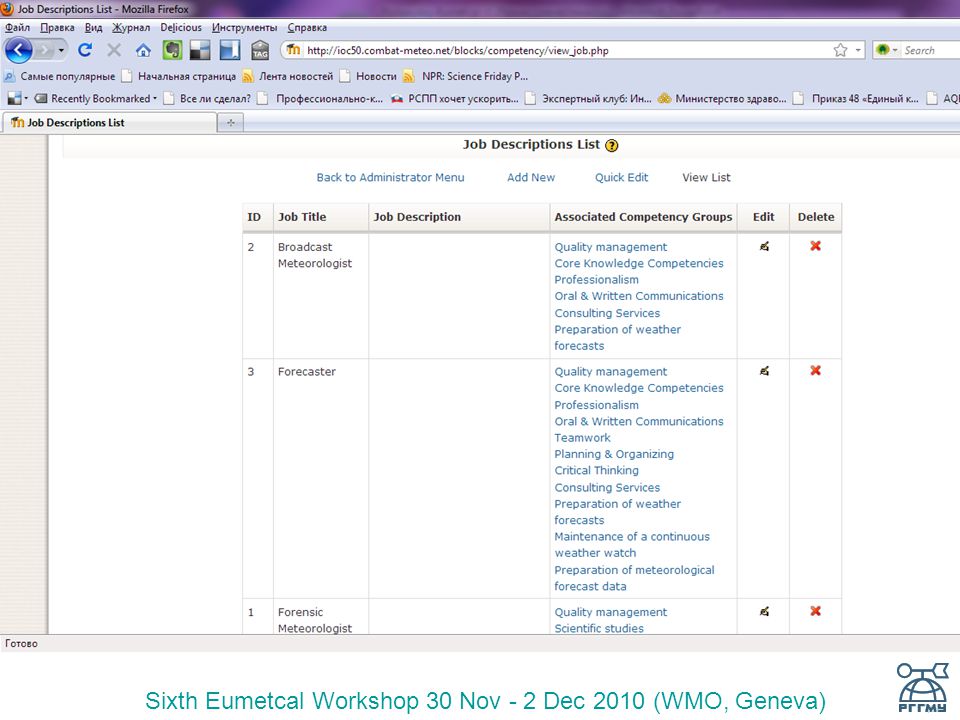The image size is (960, 720).
Task: Open the Home page icon
Action: 143,50
